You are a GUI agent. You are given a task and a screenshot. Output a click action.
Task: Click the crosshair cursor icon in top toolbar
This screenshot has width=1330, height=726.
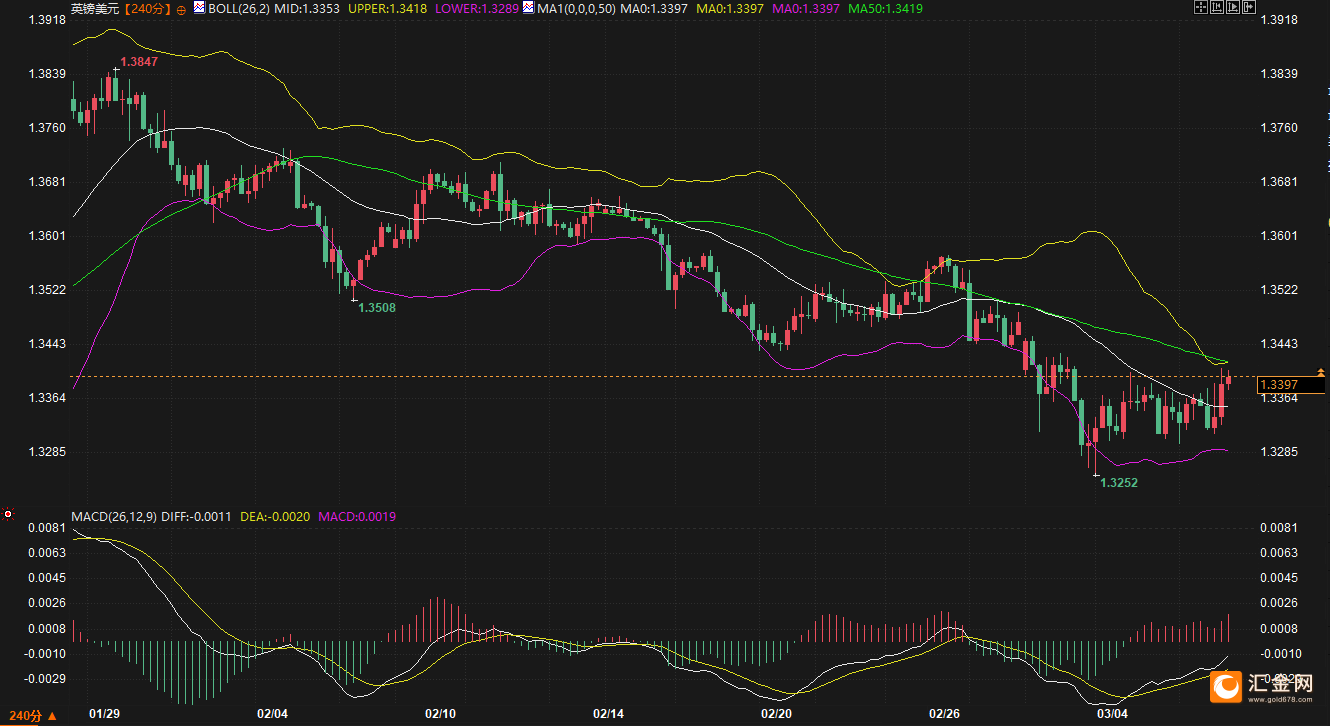coord(1201,8)
